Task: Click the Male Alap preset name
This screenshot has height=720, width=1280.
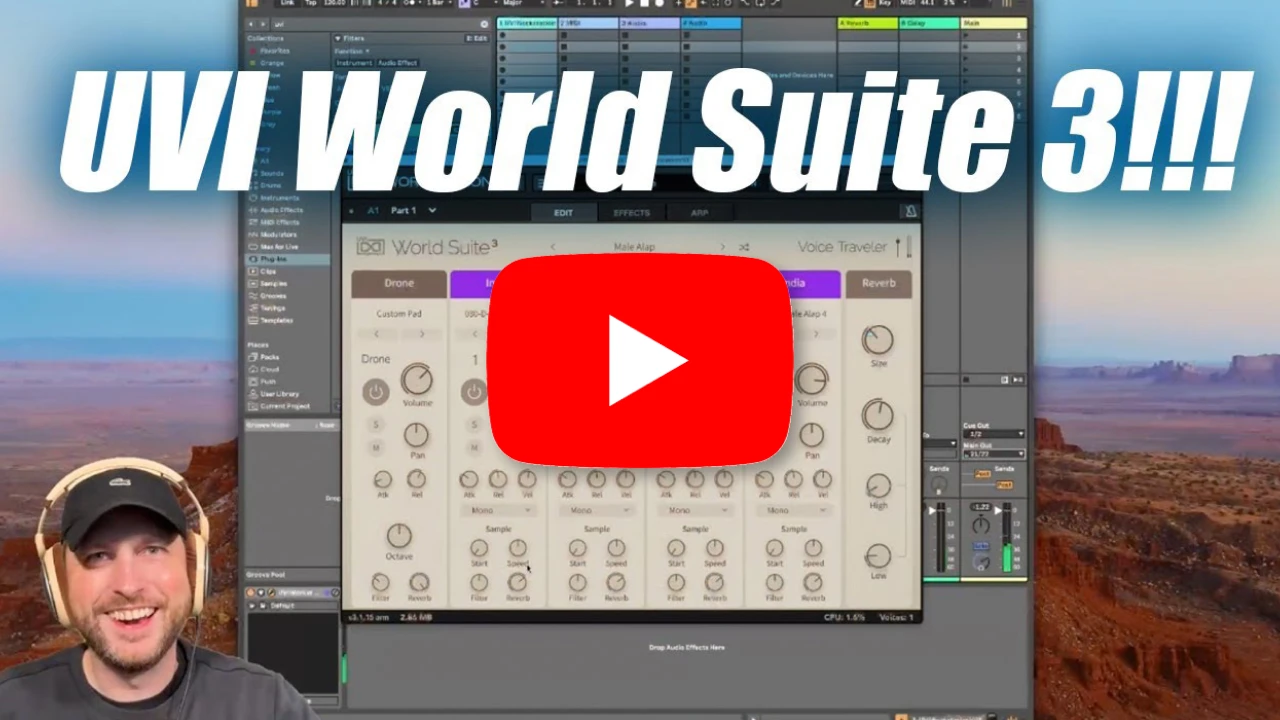Action: click(634, 247)
